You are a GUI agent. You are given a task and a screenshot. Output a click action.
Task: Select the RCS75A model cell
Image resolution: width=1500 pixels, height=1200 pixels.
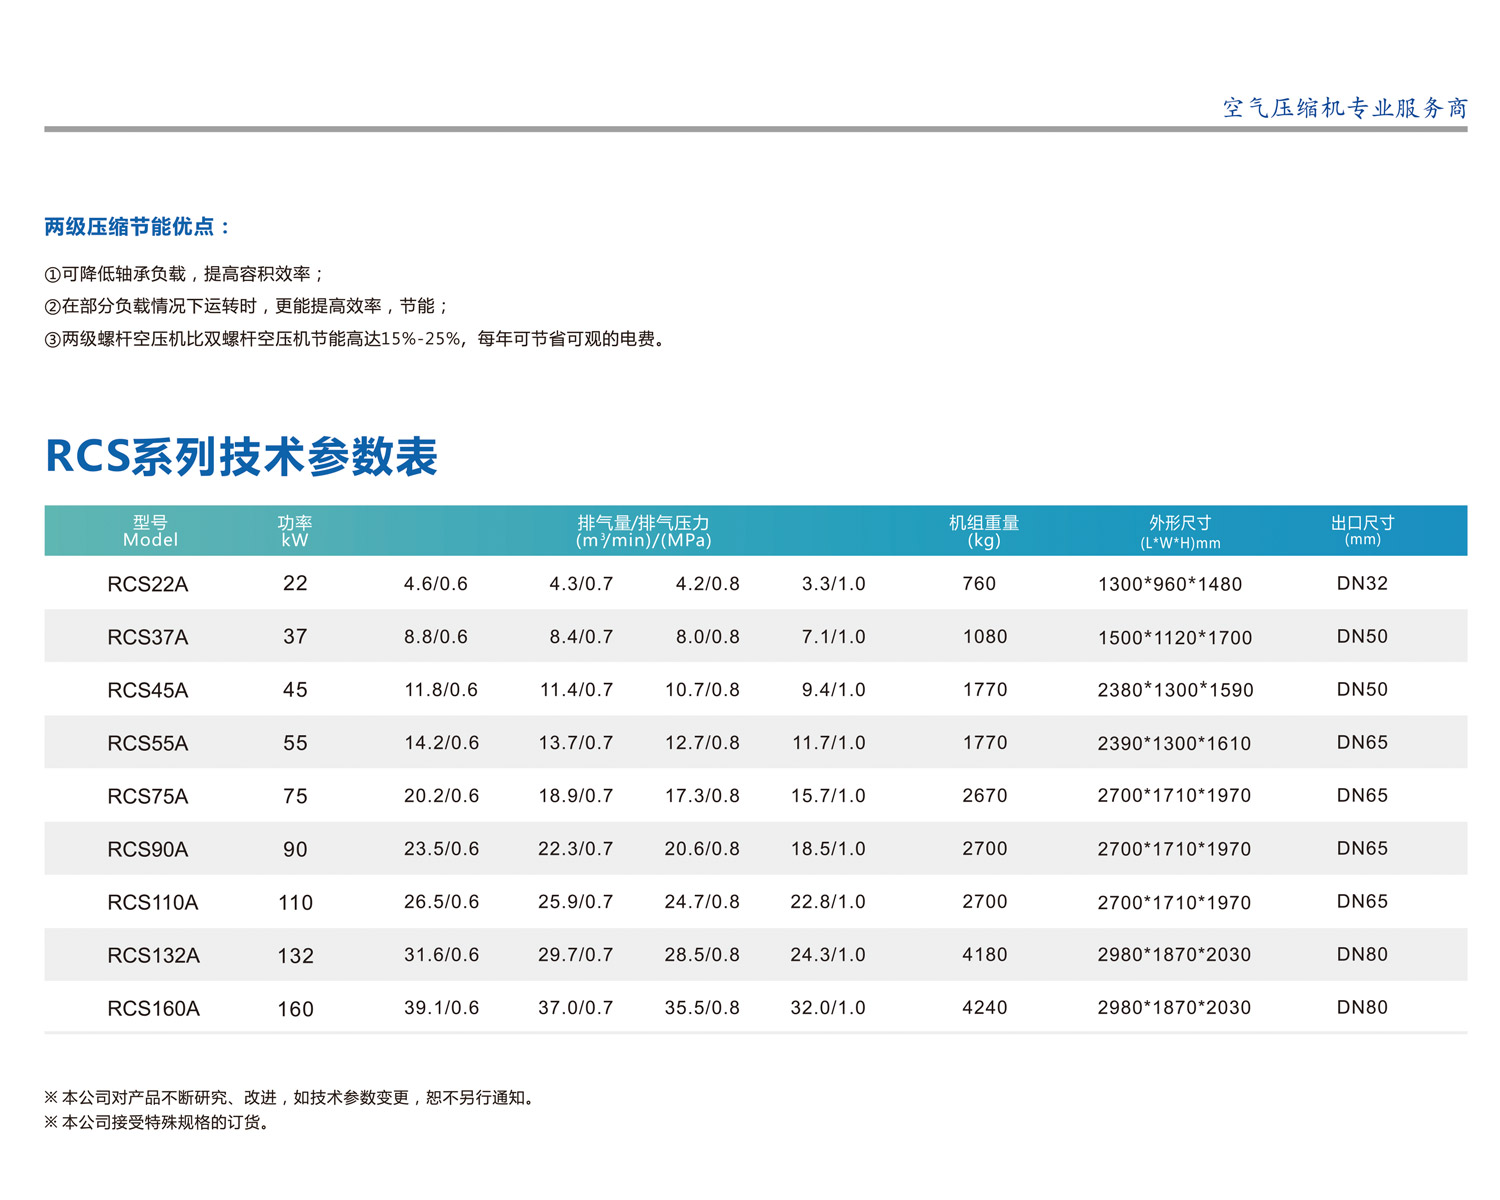click(147, 796)
